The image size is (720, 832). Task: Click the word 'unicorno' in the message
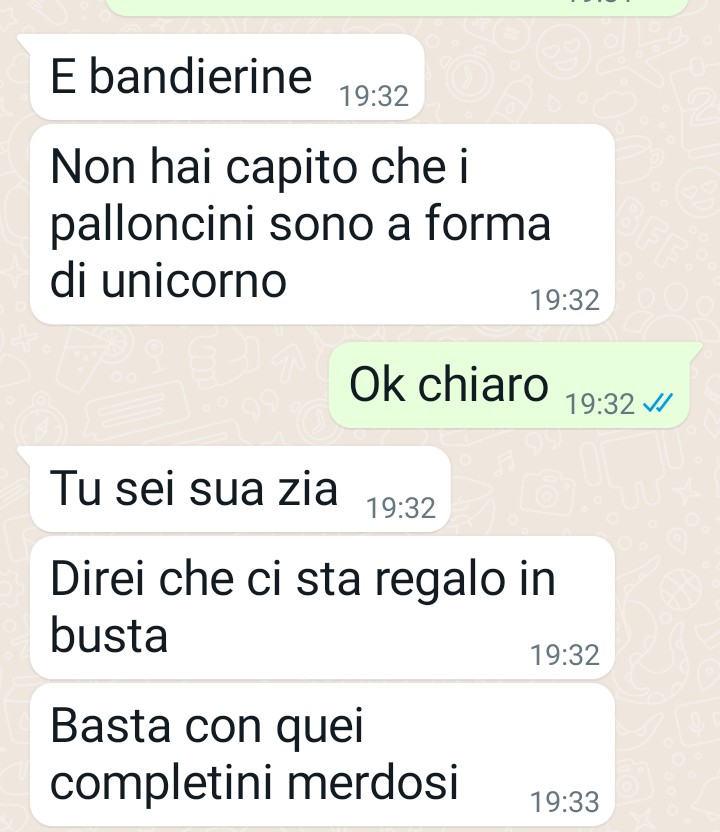[x=194, y=281]
